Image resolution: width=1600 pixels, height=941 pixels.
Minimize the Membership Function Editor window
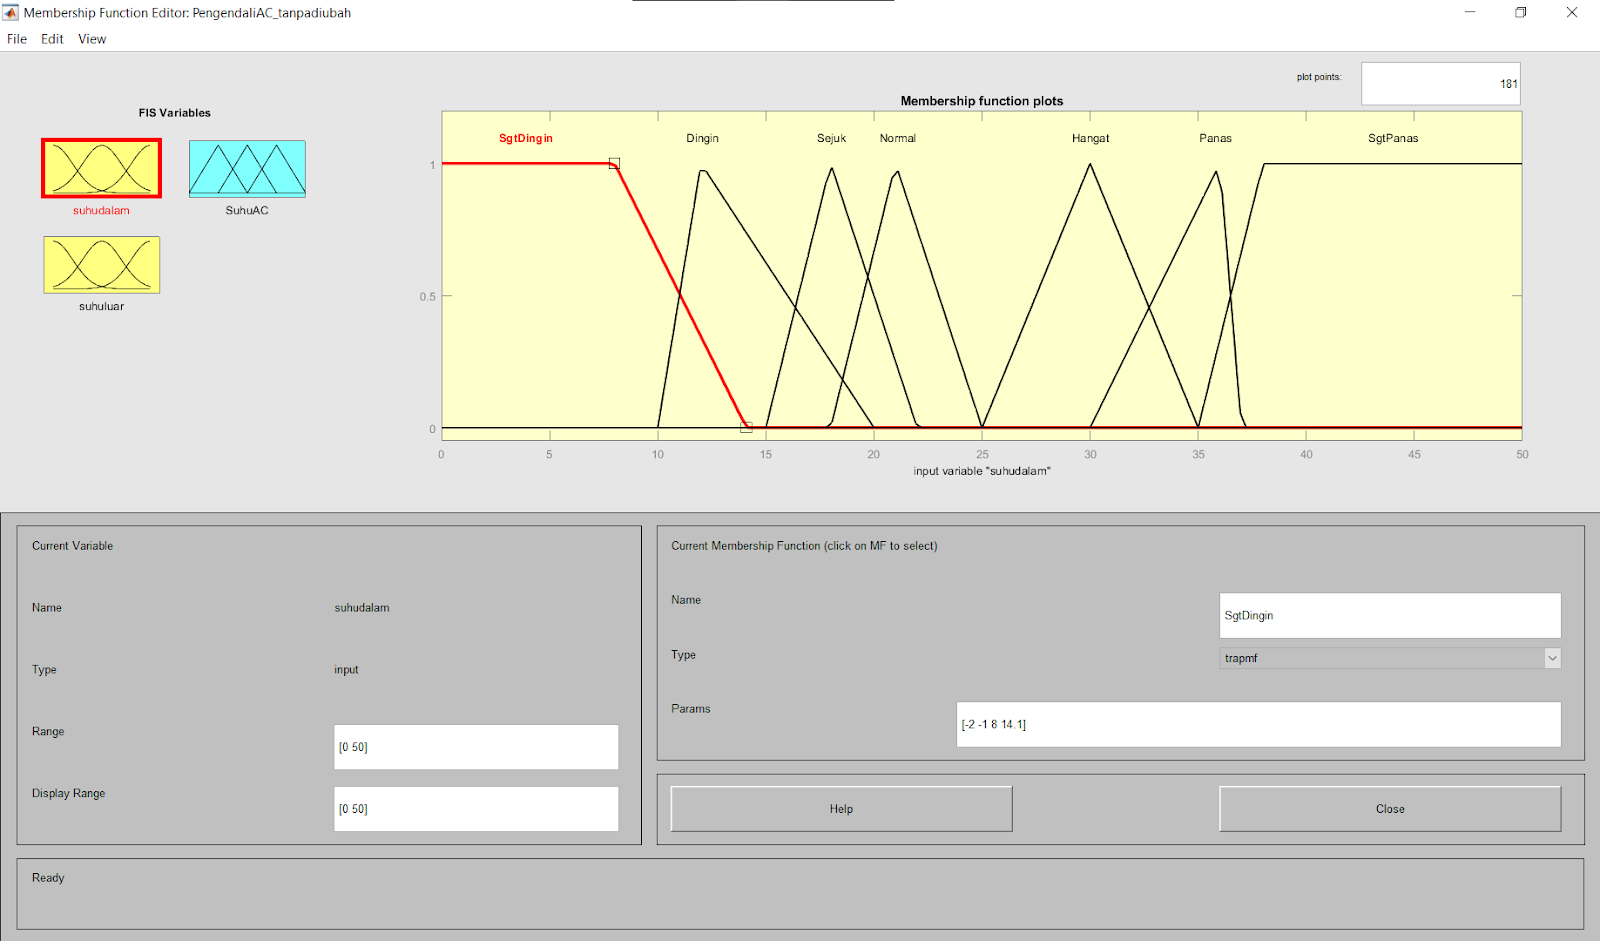[1470, 12]
